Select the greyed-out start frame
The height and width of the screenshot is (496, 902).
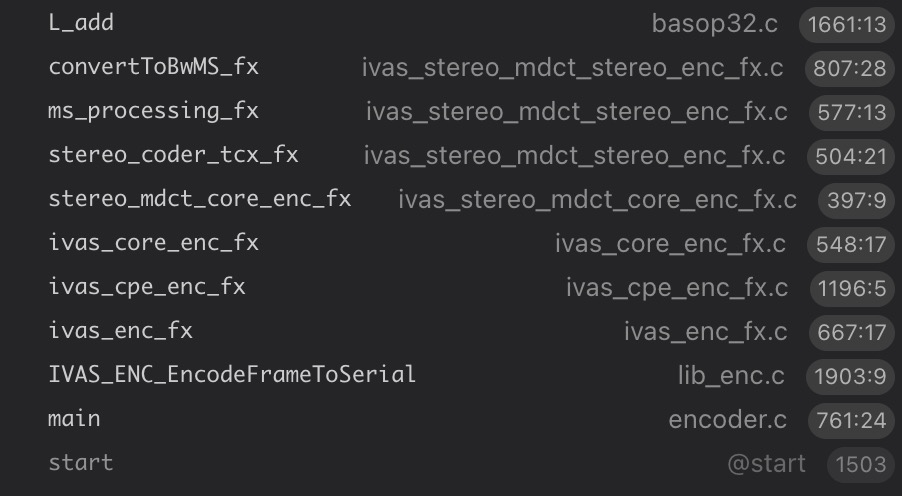point(81,463)
